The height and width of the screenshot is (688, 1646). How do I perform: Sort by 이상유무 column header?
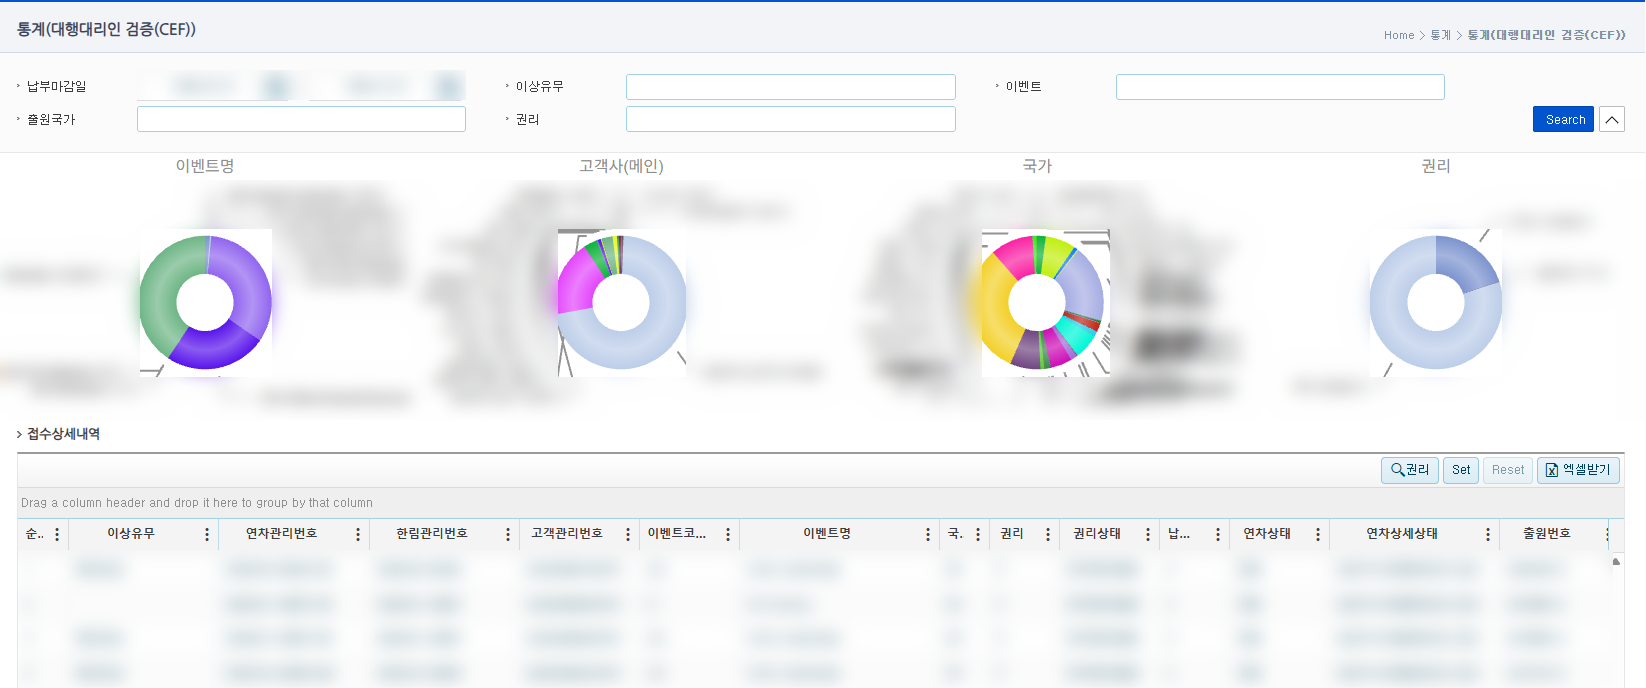click(x=131, y=534)
